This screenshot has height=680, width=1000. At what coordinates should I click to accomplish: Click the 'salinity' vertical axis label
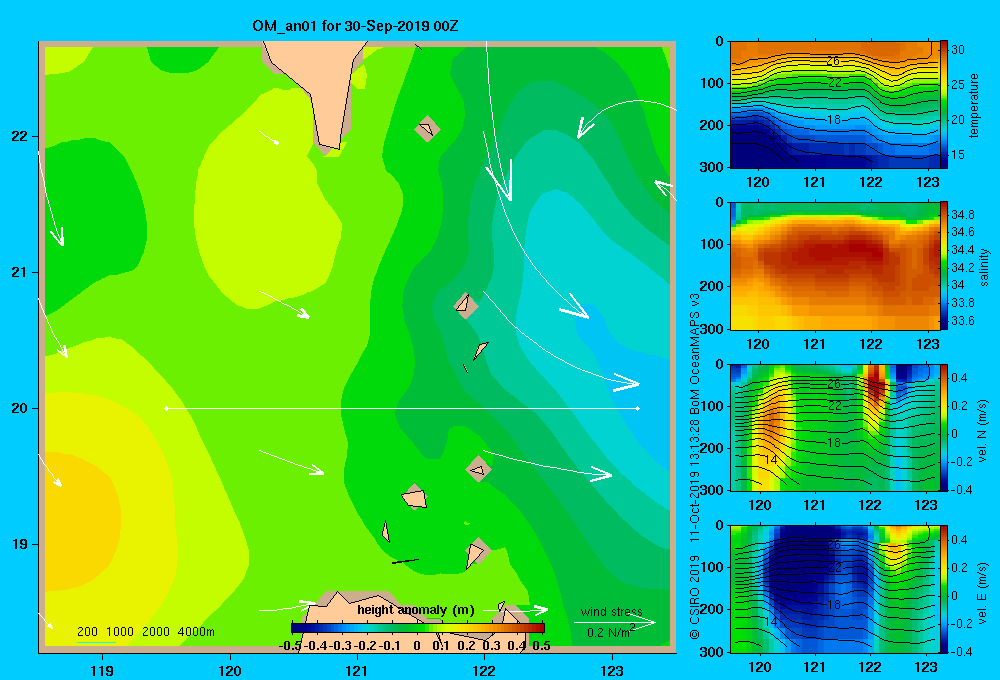point(984,267)
